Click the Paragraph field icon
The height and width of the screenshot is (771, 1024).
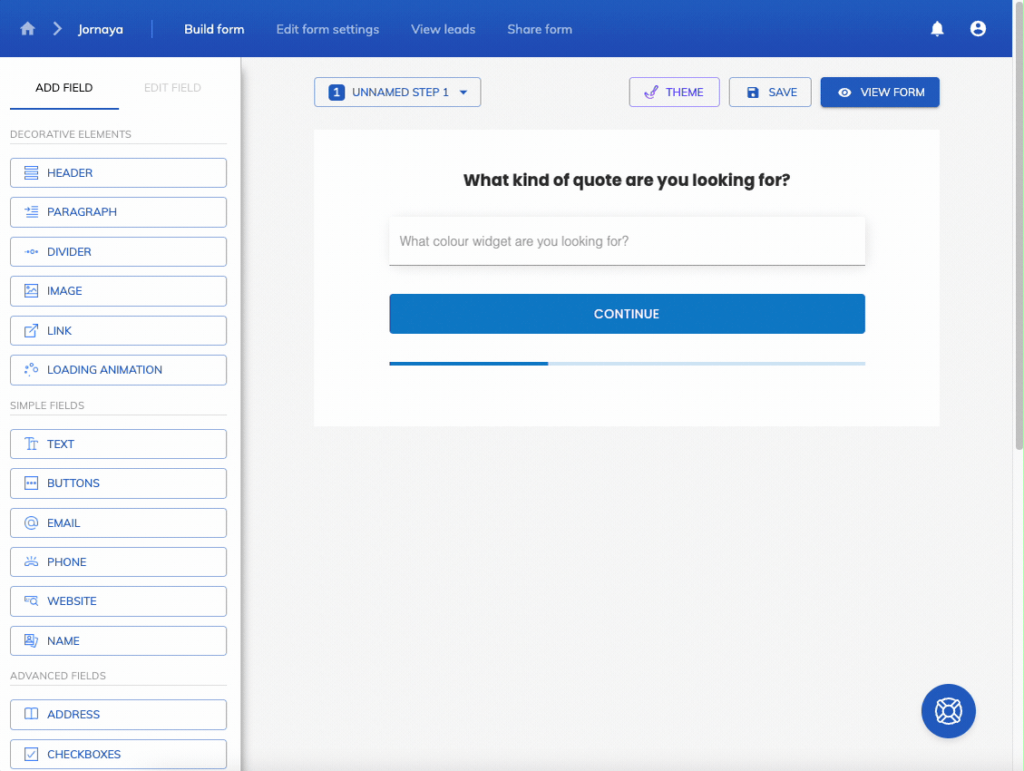(x=31, y=212)
